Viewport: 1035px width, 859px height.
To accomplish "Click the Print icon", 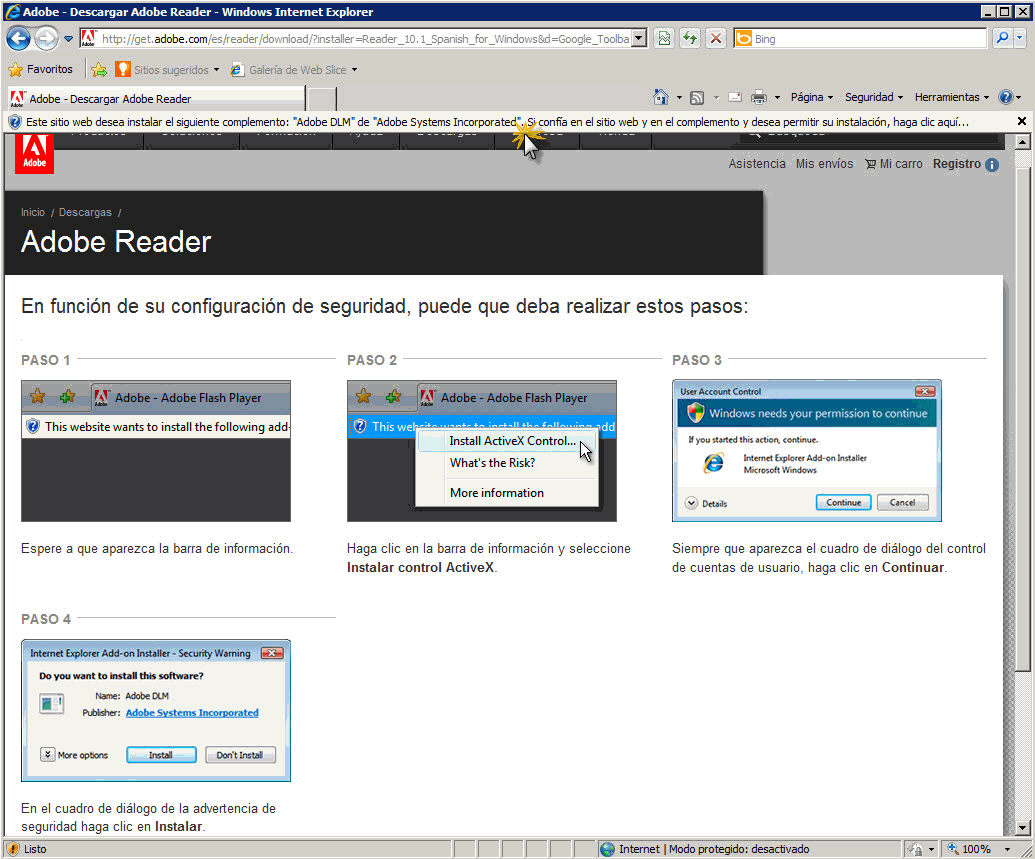I will (759, 98).
